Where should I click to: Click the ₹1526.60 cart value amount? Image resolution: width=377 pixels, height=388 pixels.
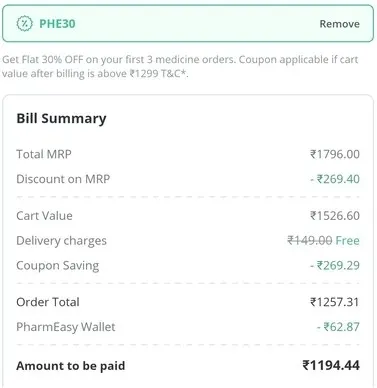335,216
